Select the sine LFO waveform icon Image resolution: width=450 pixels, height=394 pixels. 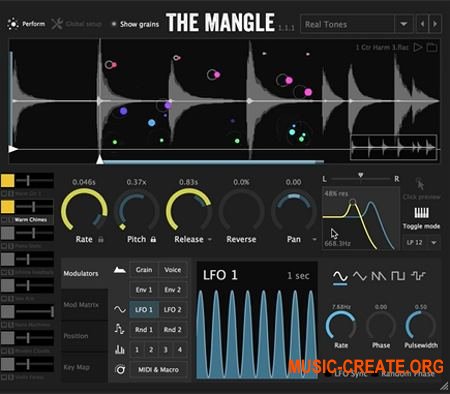tap(340, 277)
